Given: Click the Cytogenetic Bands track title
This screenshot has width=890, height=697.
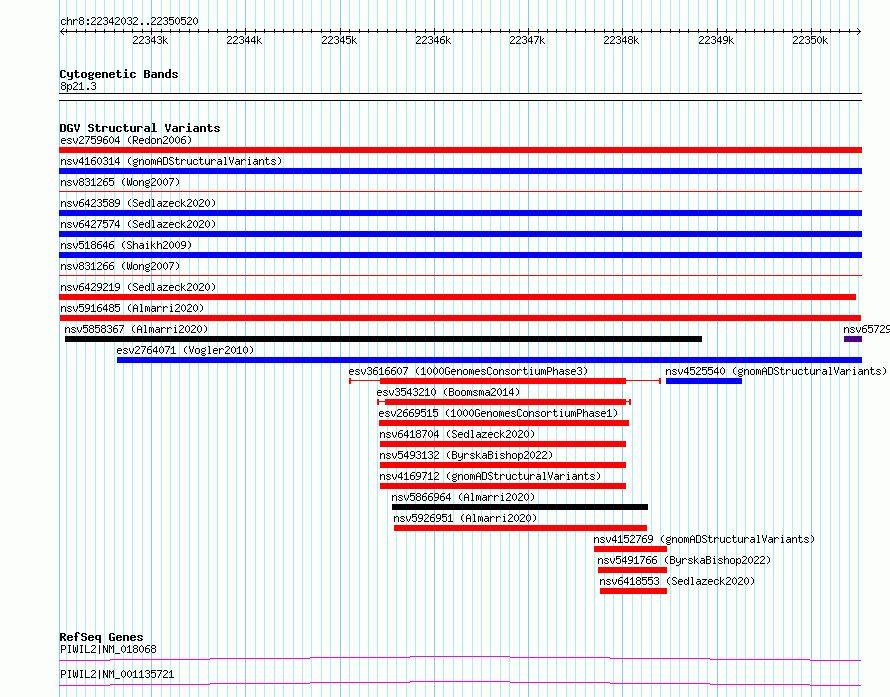Looking at the screenshot, I should 119,74.
